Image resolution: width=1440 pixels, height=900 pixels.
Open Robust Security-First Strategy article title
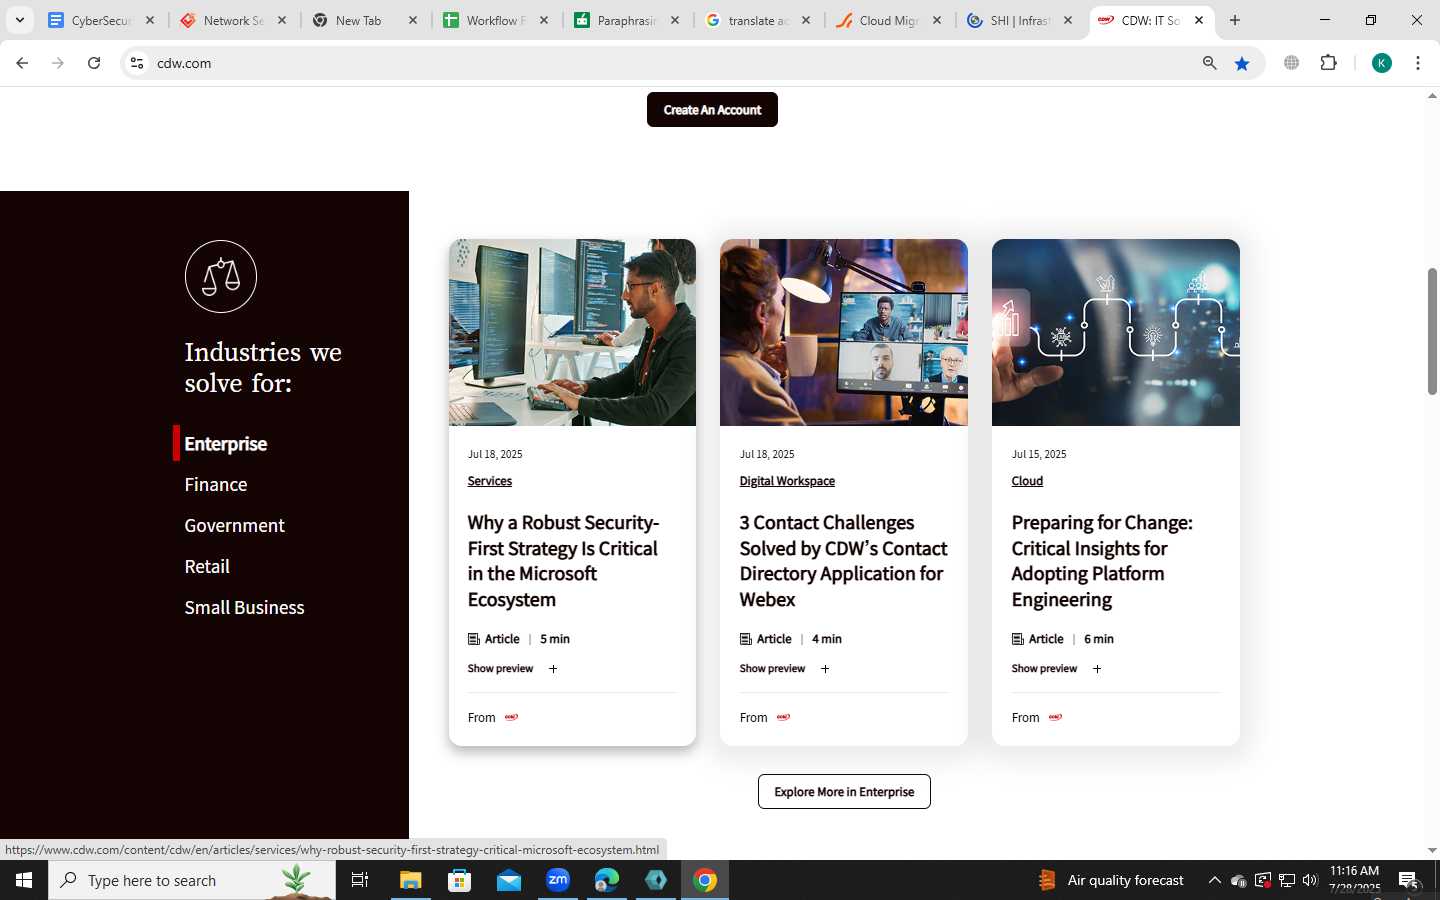[x=564, y=561]
